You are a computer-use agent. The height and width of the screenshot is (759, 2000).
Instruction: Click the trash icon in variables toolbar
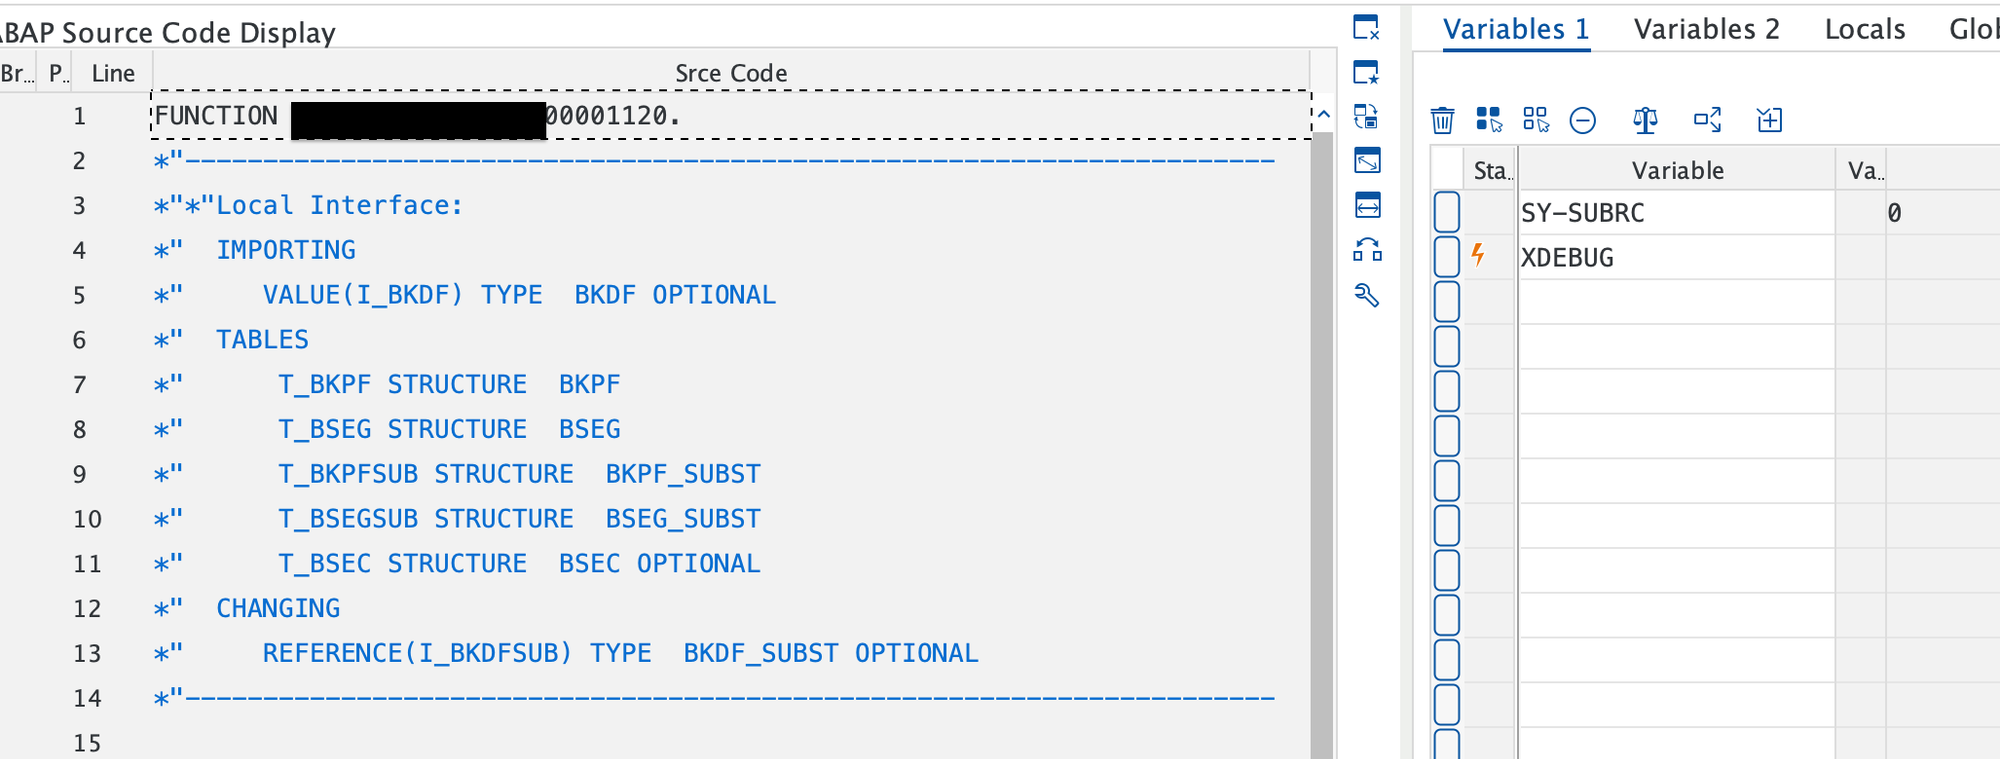point(1442,120)
